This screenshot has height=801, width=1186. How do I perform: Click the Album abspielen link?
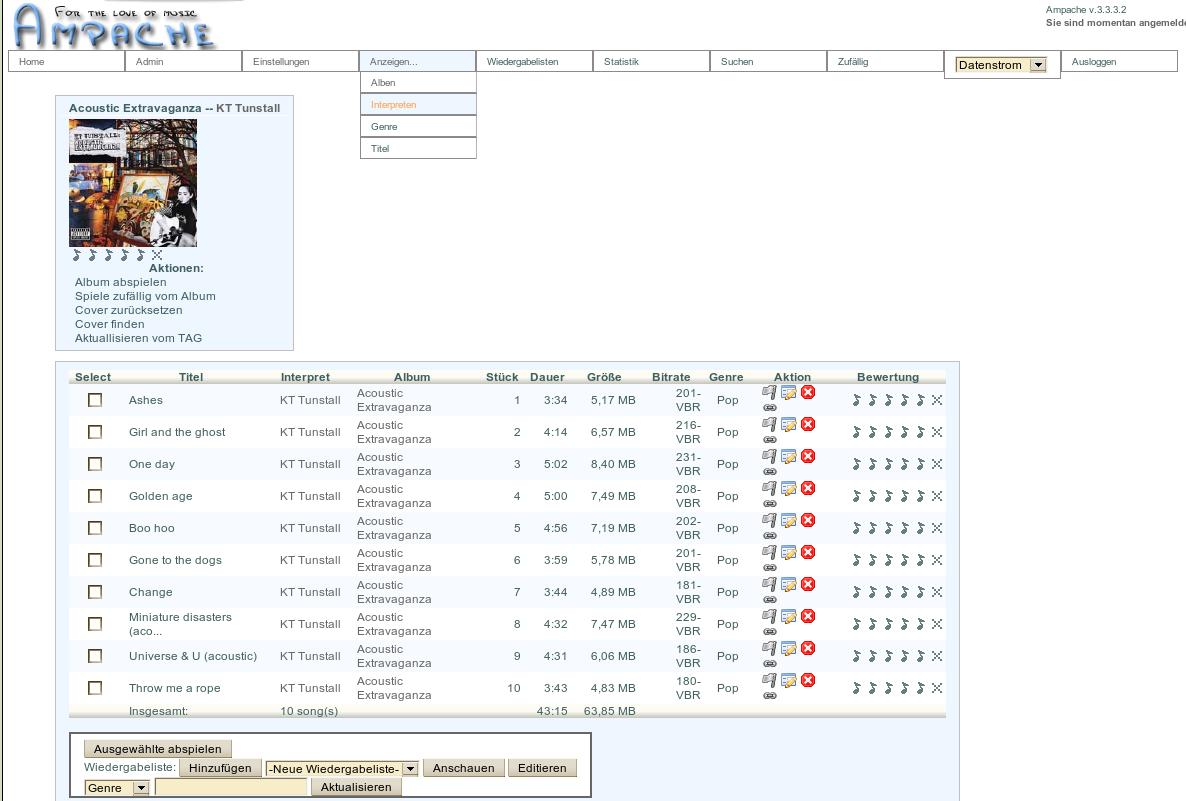pyautogui.click(x=120, y=282)
